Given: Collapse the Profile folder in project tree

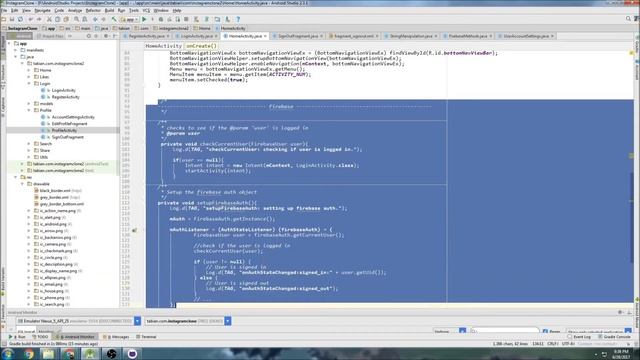Looking at the screenshot, I should coord(29,110).
